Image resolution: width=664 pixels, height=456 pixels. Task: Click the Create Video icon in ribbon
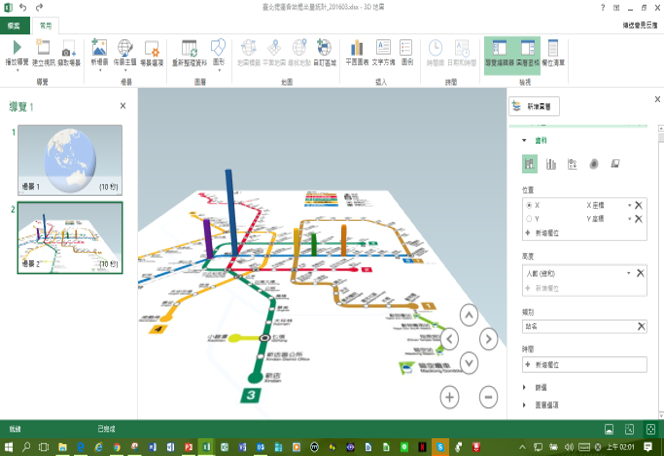[x=43, y=47]
